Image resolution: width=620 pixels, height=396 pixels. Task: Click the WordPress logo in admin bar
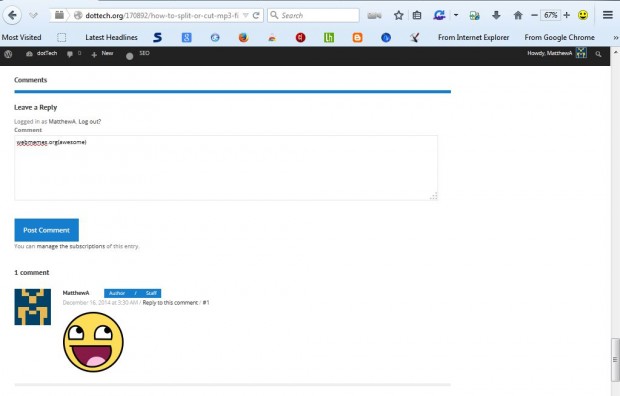[x=8, y=54]
